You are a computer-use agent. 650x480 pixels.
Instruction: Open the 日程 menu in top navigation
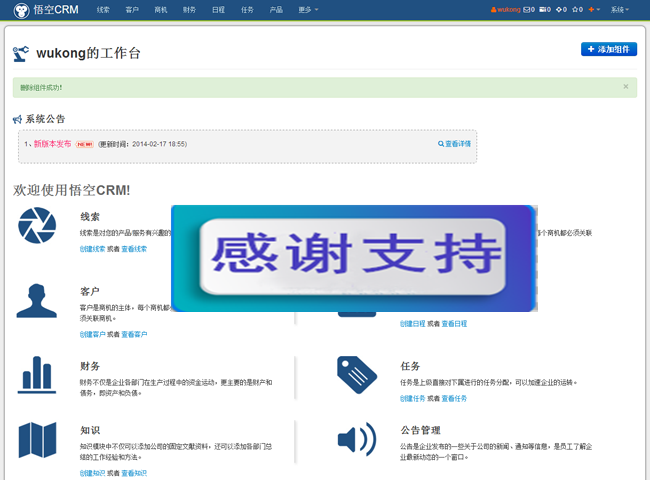(218, 10)
